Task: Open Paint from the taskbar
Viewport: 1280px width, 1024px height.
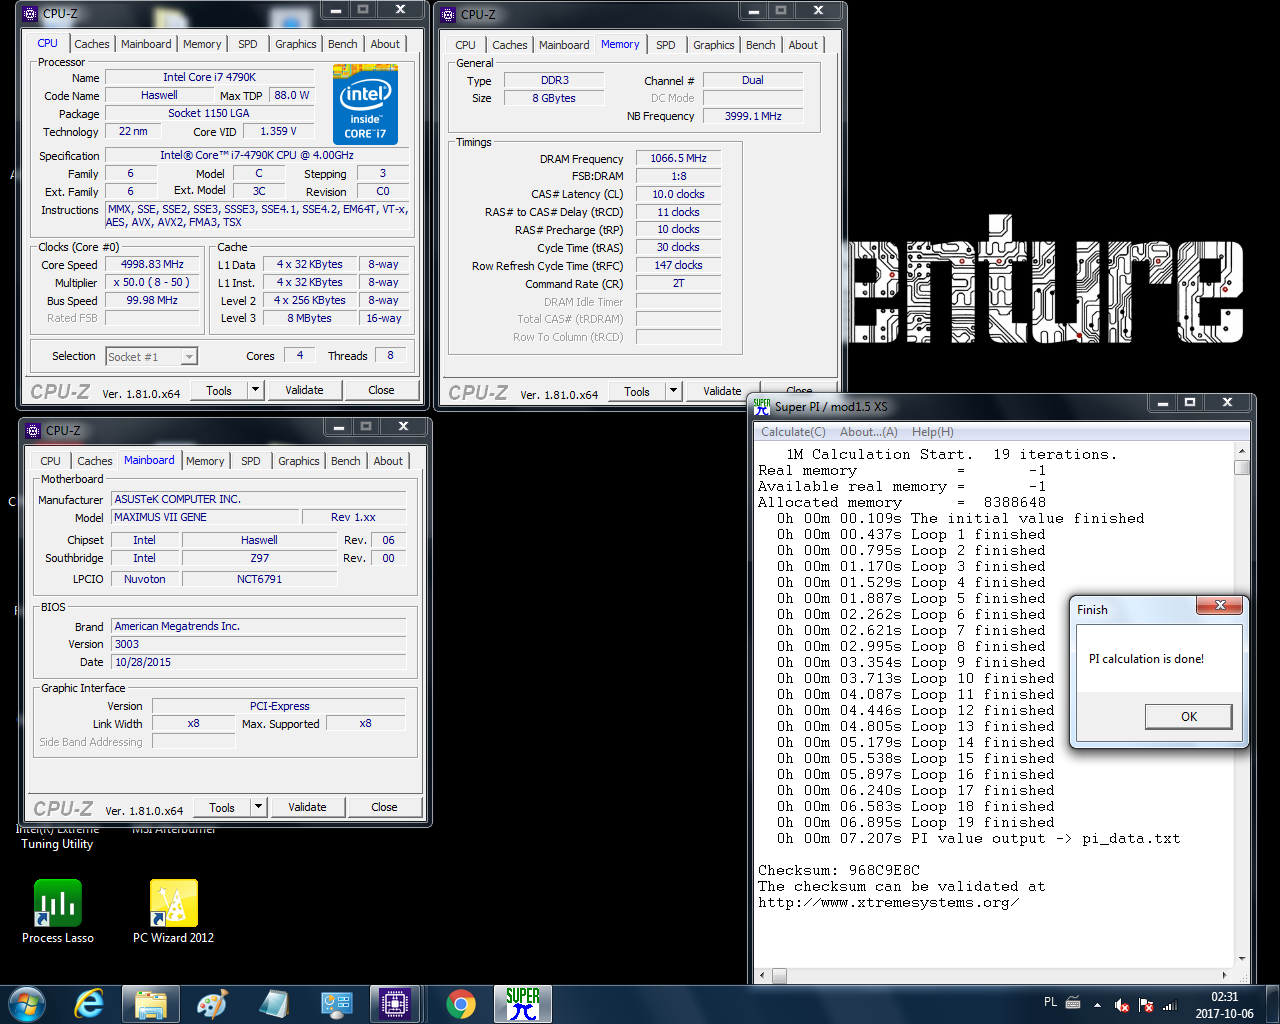Action: pos(212,1004)
